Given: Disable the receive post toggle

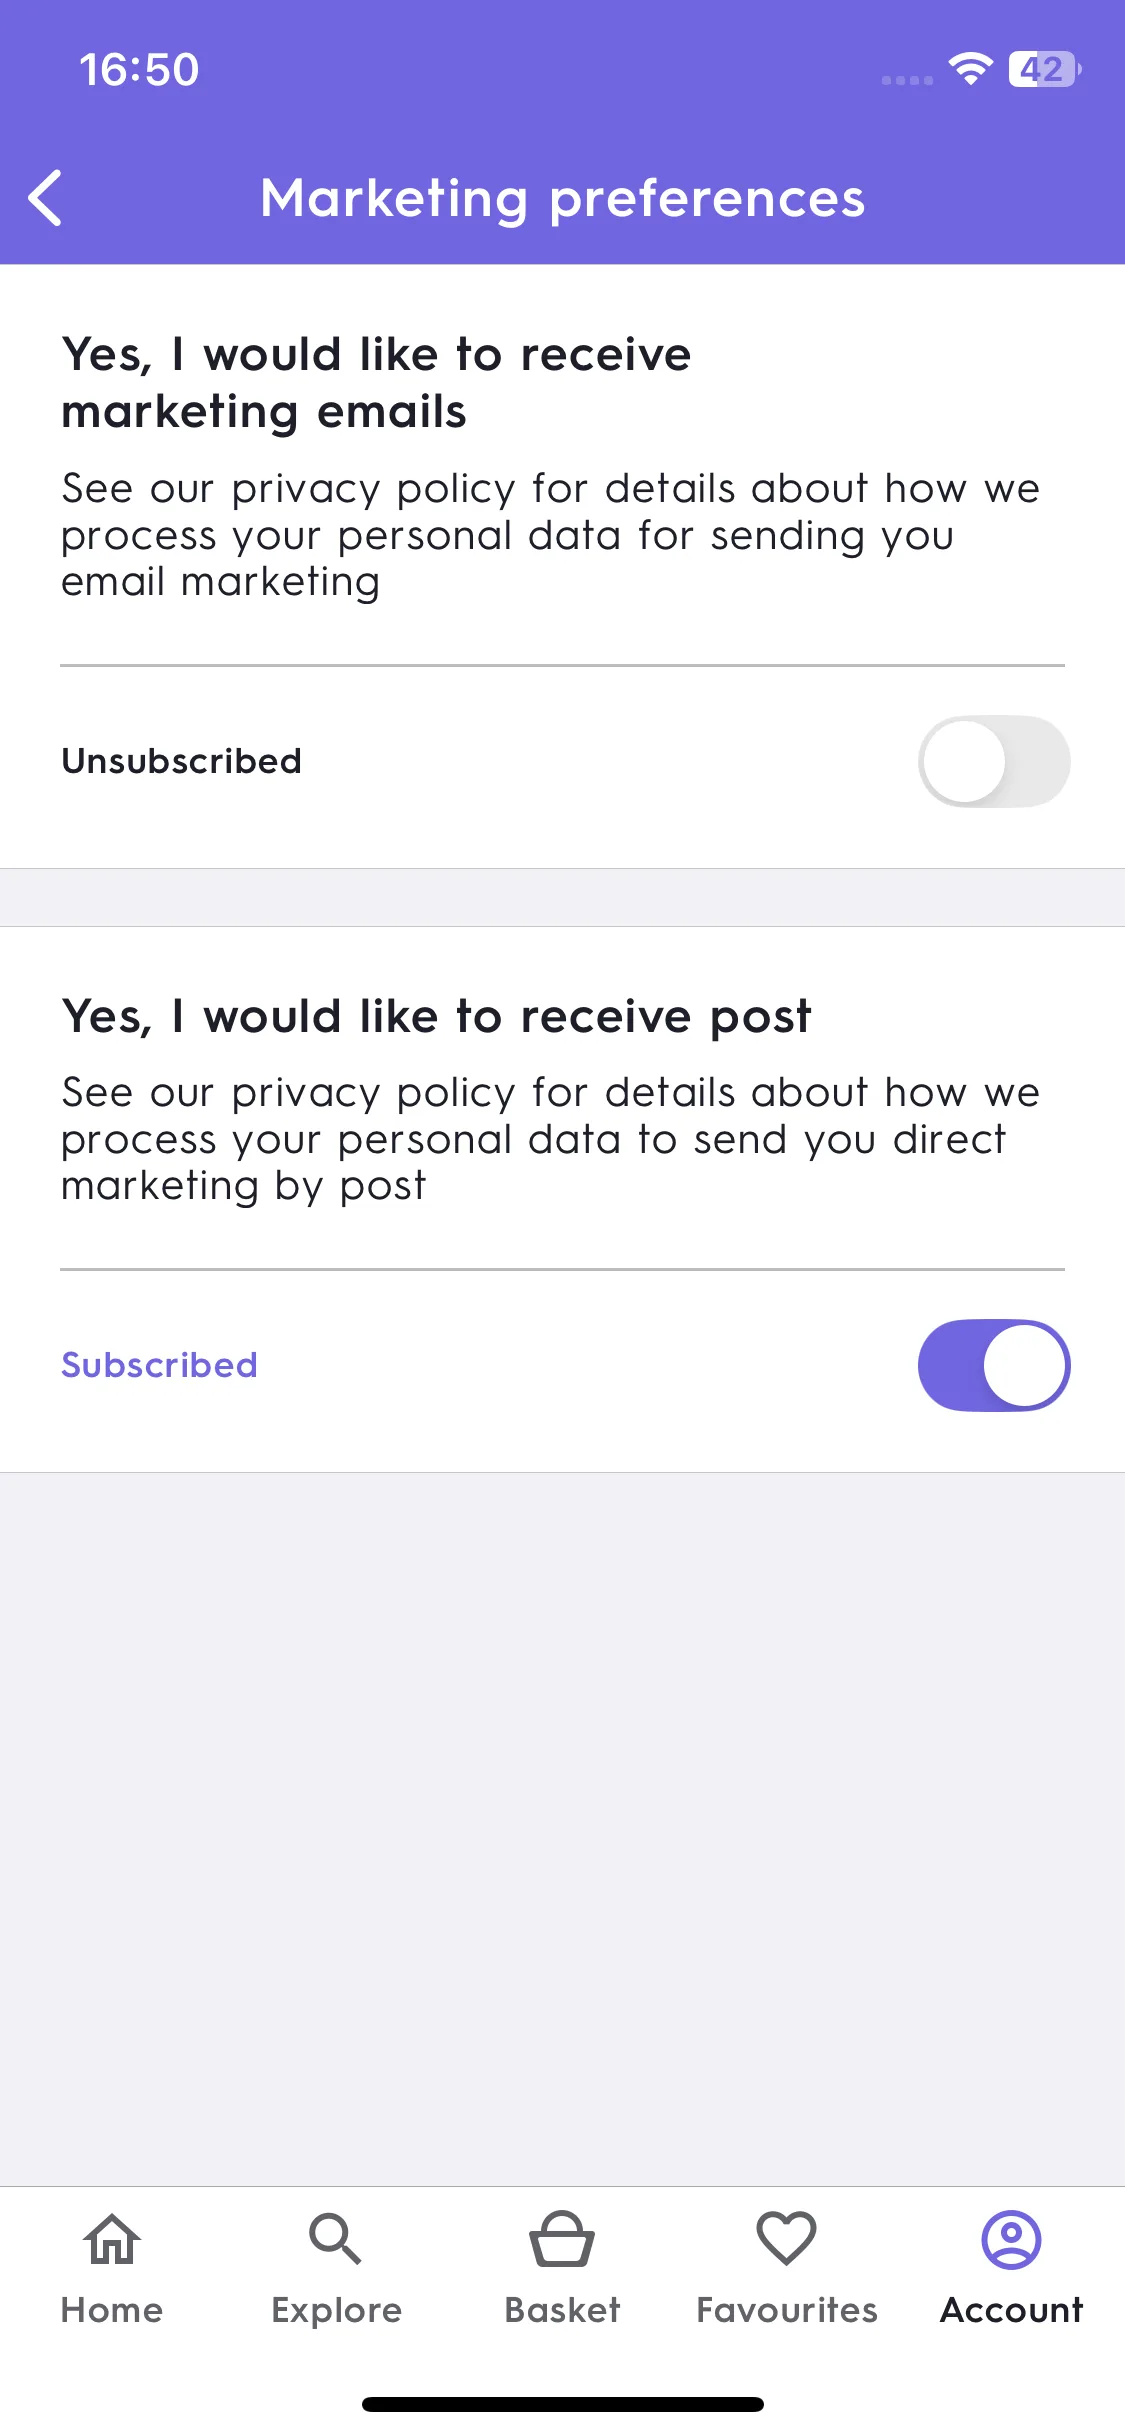Looking at the screenshot, I should click(994, 1365).
